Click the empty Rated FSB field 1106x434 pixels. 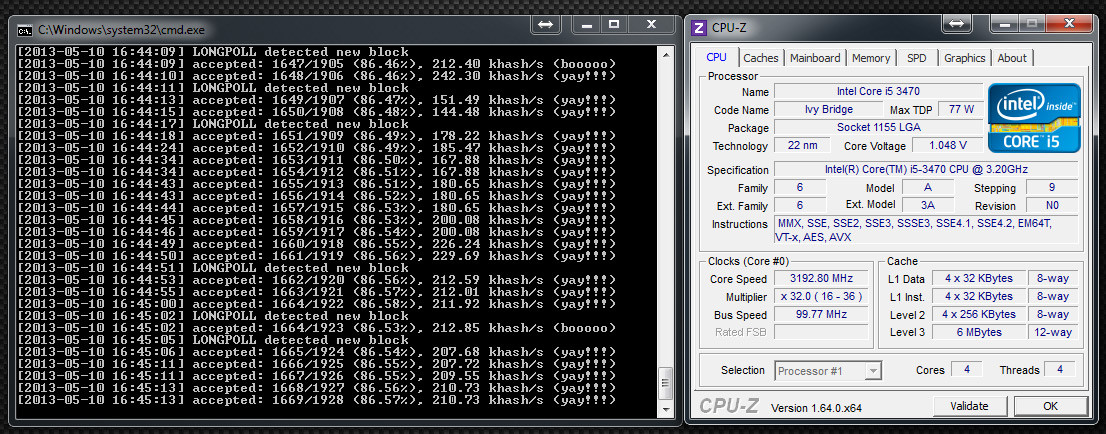click(822, 332)
